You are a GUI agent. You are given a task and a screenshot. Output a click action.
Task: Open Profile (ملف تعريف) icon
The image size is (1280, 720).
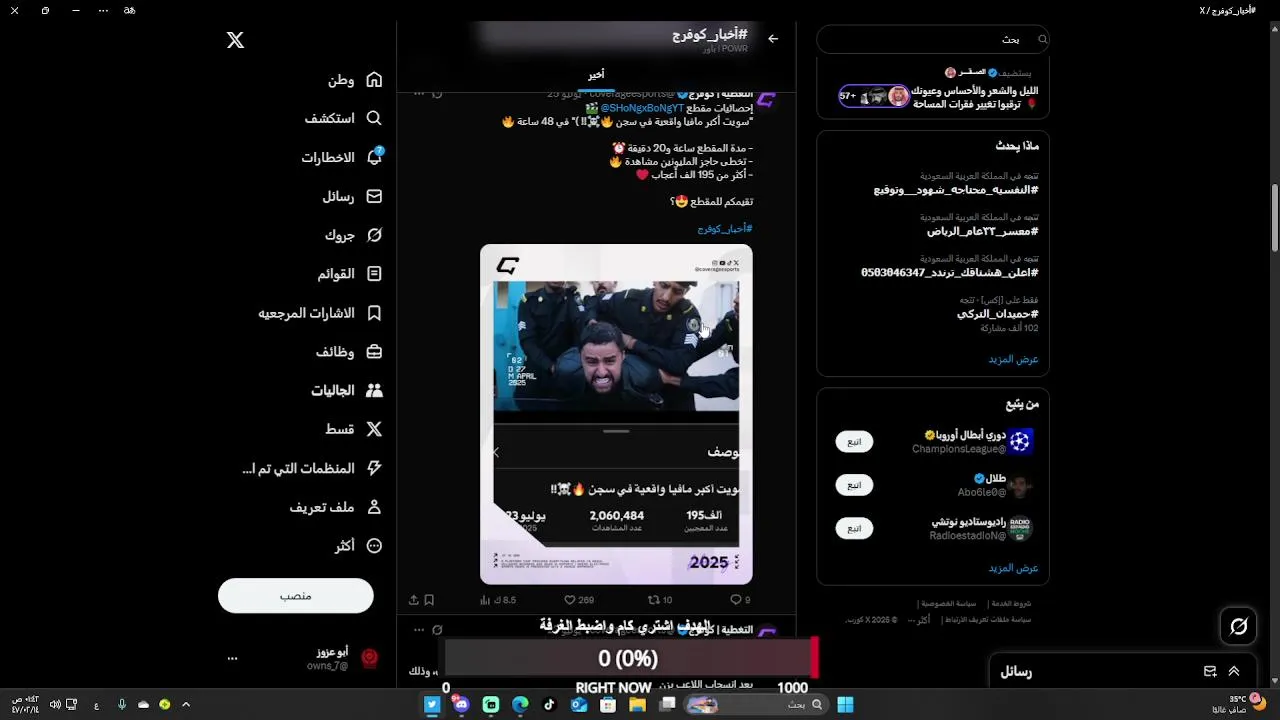pos(374,507)
